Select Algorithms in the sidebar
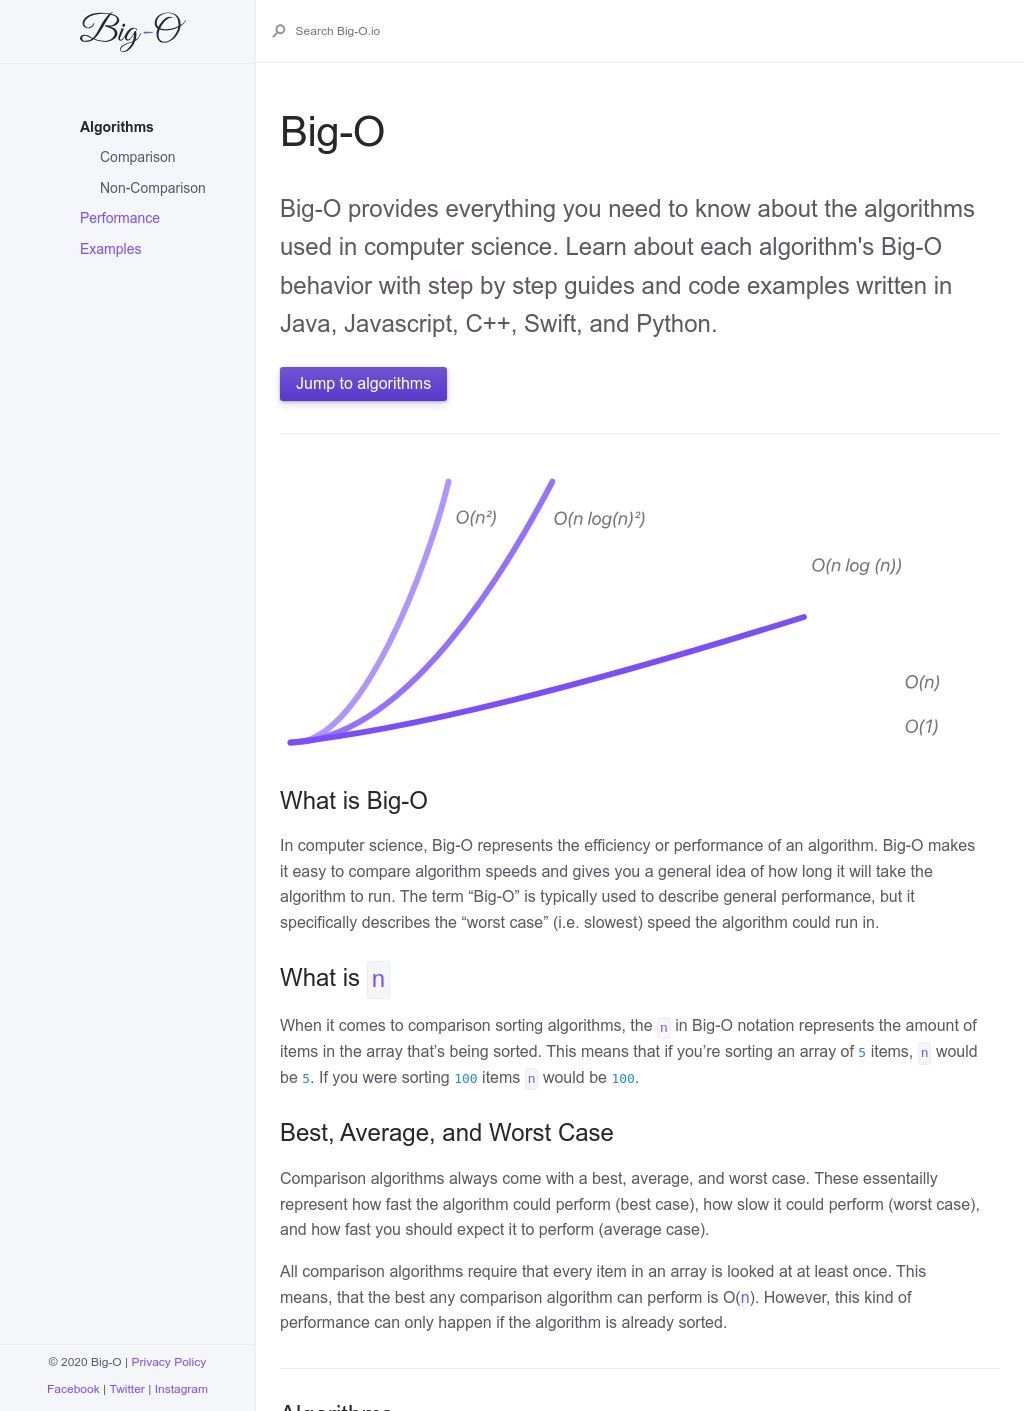 coord(117,127)
